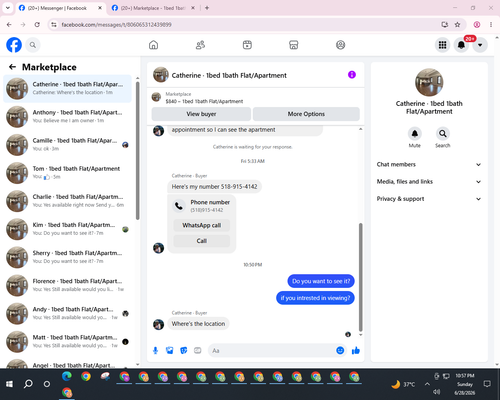Viewport: 500px width, 400px height.
Task: Open the sticker picker icon
Action: tap(184, 350)
